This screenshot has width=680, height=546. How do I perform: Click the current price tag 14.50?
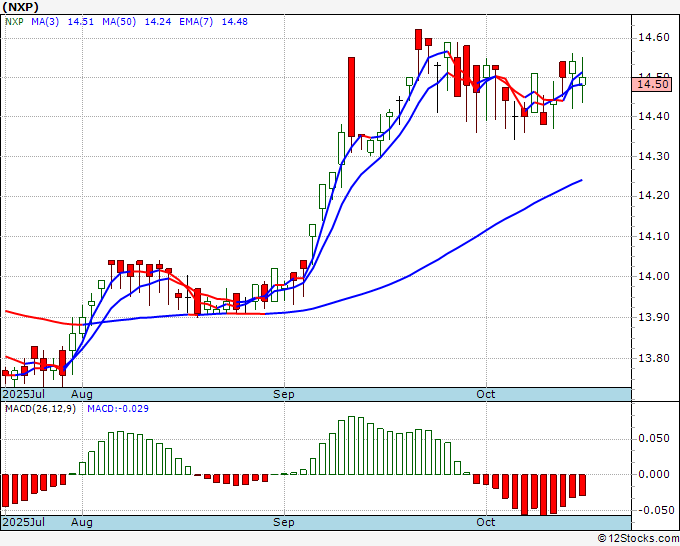pyautogui.click(x=652, y=84)
